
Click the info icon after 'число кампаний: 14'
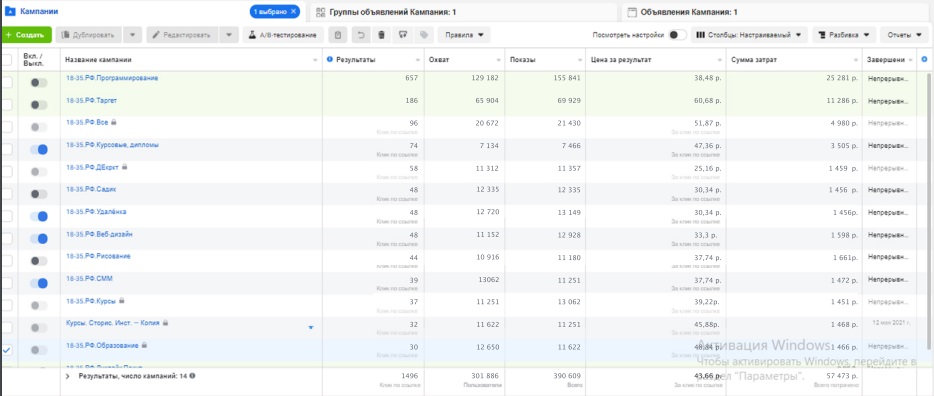(x=192, y=376)
